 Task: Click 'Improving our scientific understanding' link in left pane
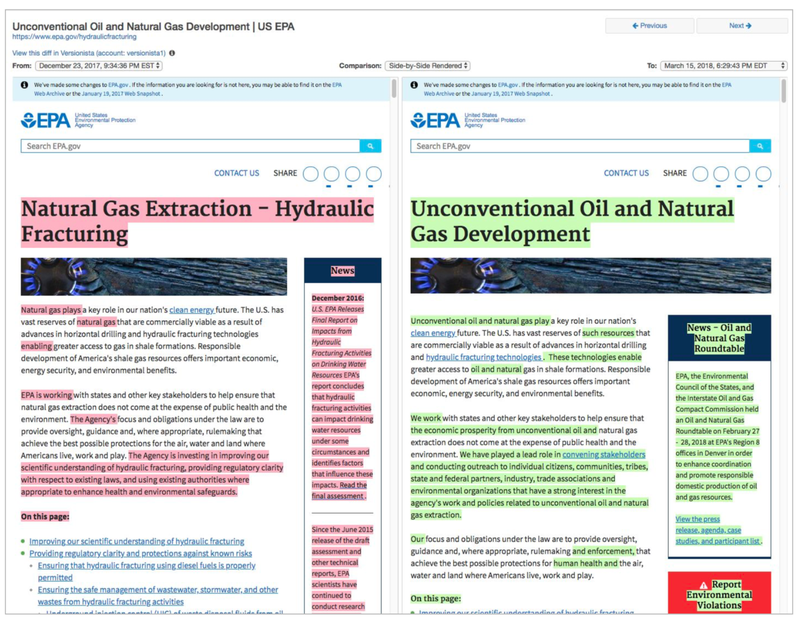click(x=137, y=541)
